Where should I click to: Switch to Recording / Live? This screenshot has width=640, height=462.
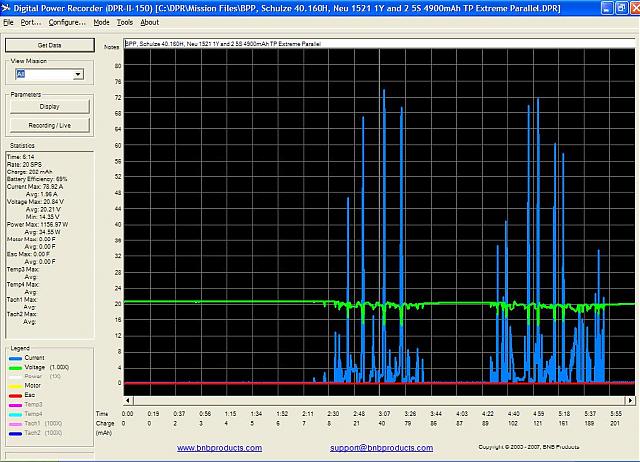click(x=49, y=125)
